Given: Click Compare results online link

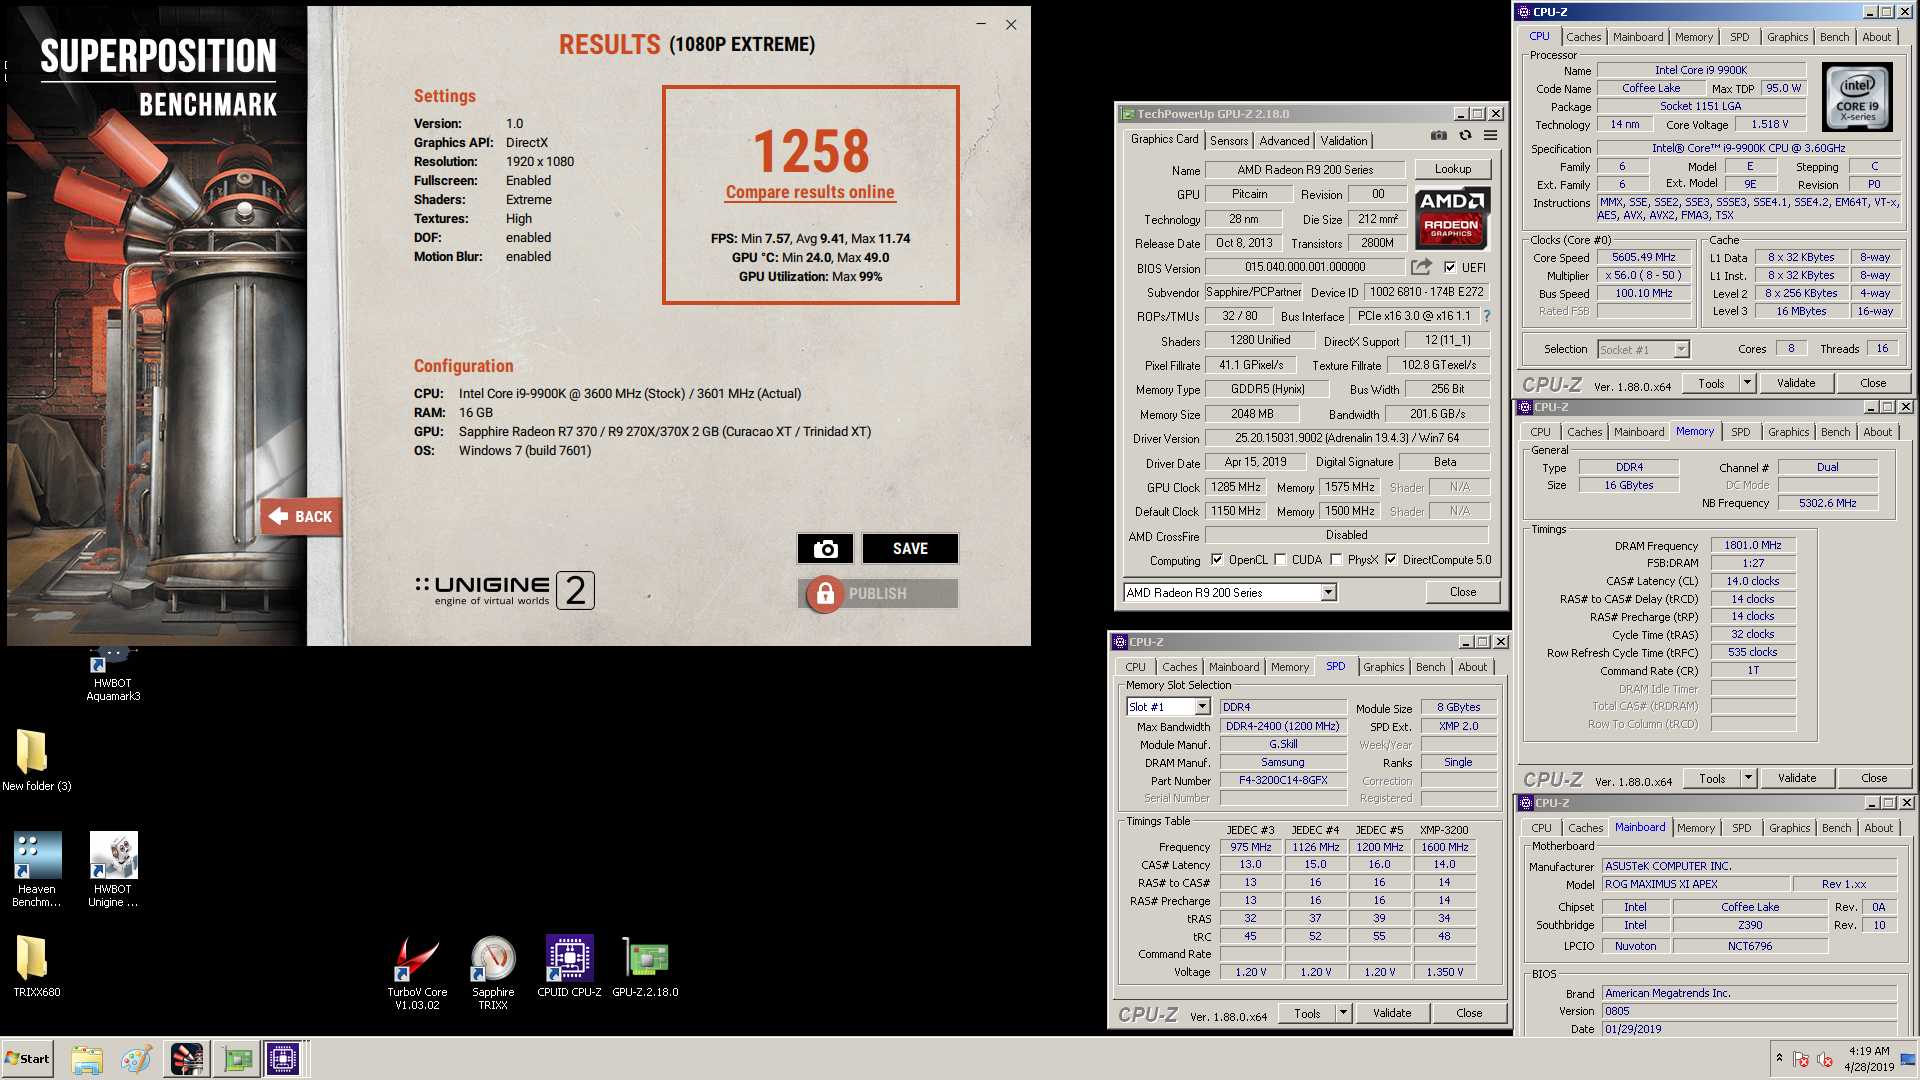Looking at the screenshot, I should click(x=810, y=192).
